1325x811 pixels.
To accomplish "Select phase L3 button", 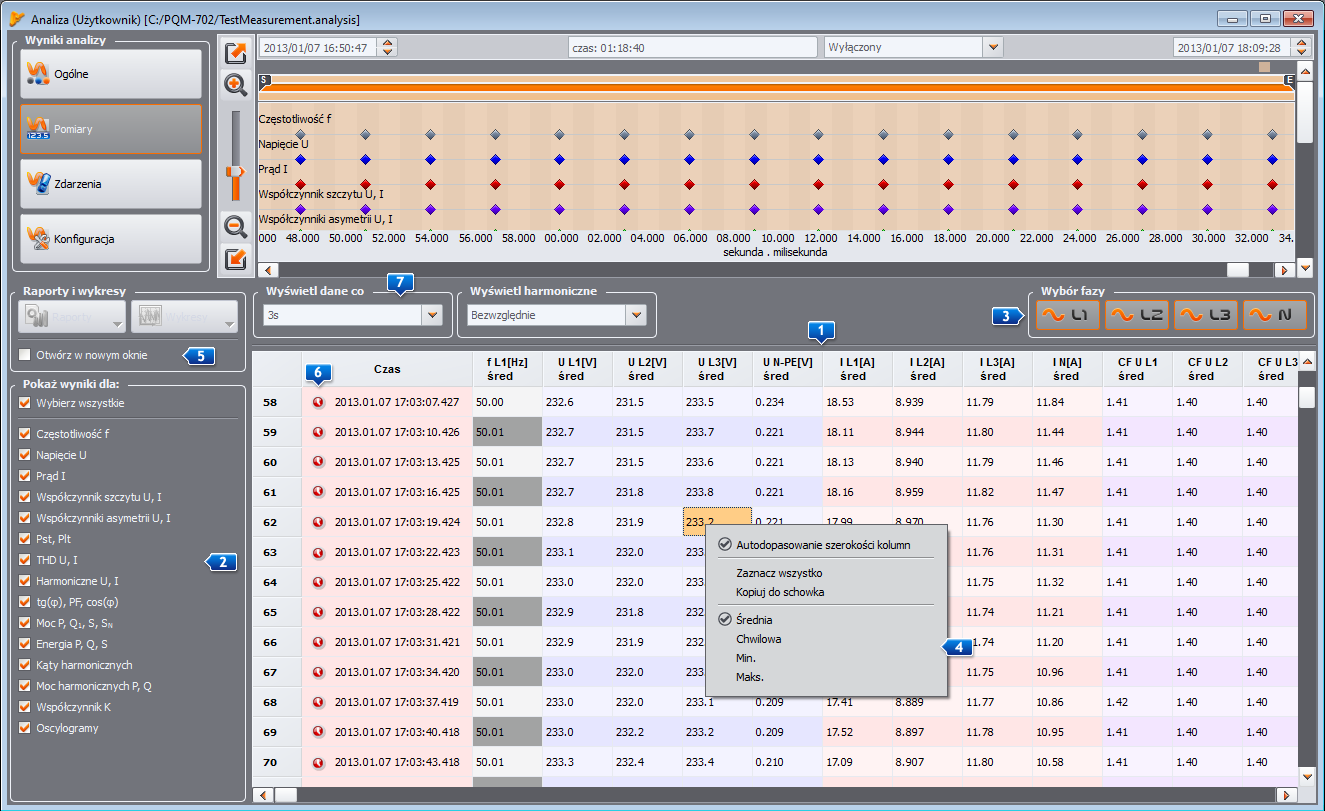I will pyautogui.click(x=1206, y=315).
